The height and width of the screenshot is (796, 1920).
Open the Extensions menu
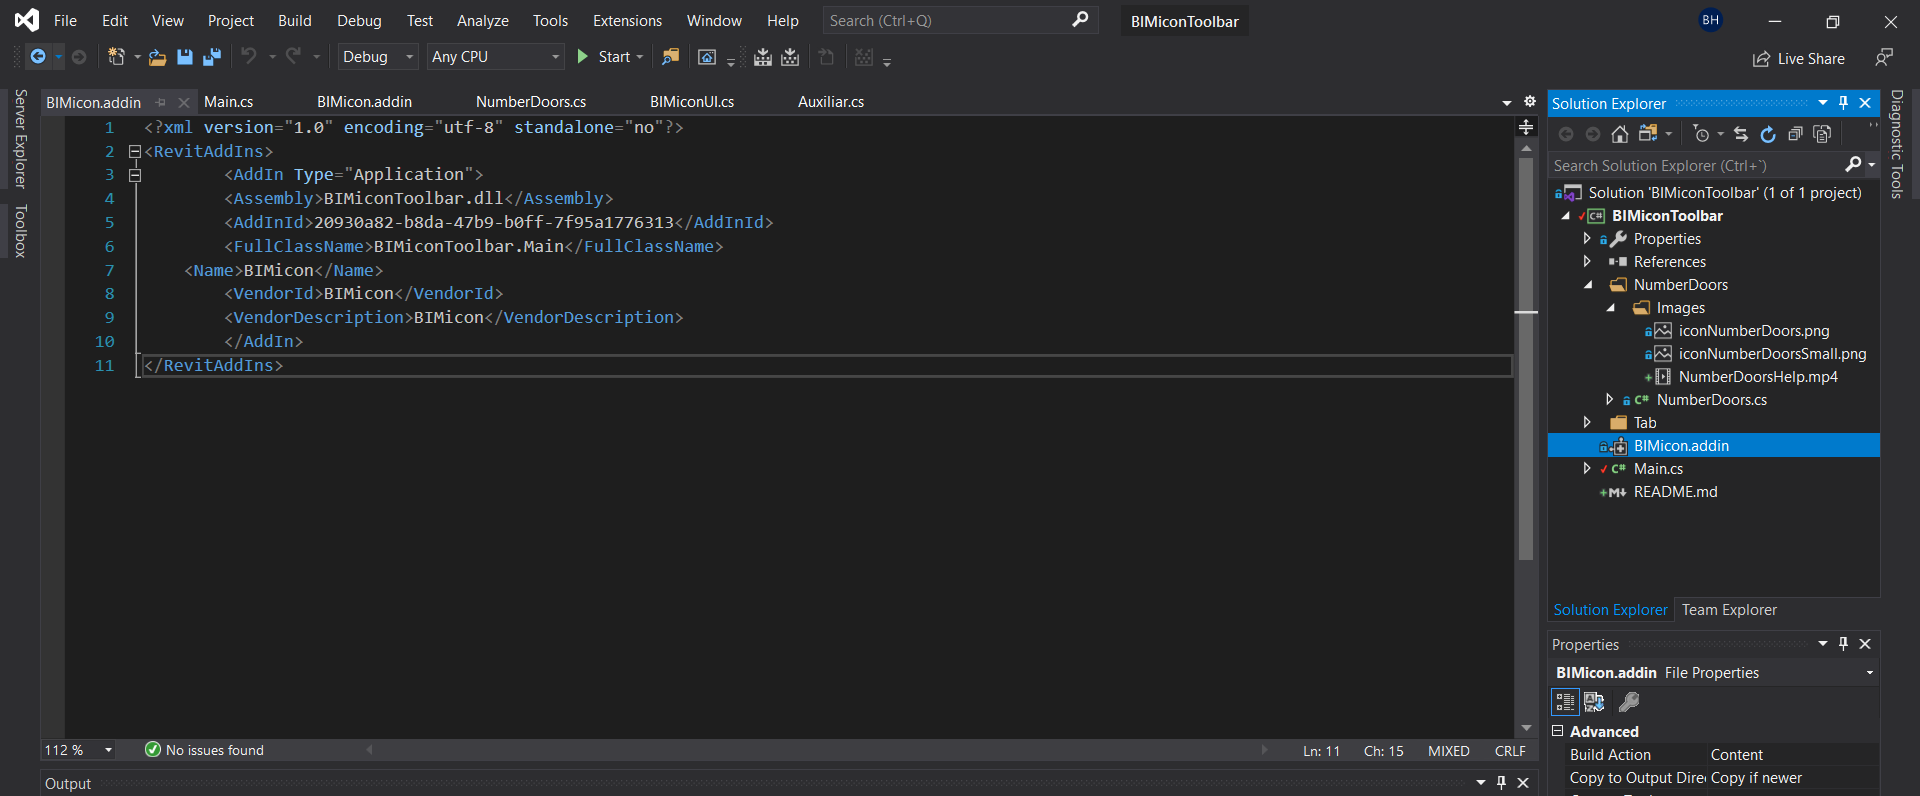627,21
